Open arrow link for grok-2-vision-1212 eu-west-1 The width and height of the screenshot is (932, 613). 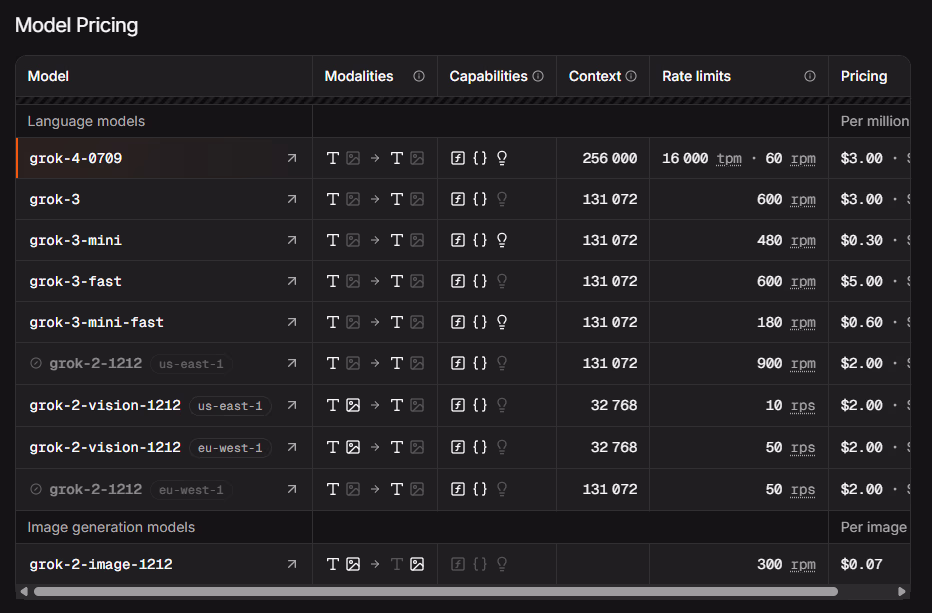292,447
